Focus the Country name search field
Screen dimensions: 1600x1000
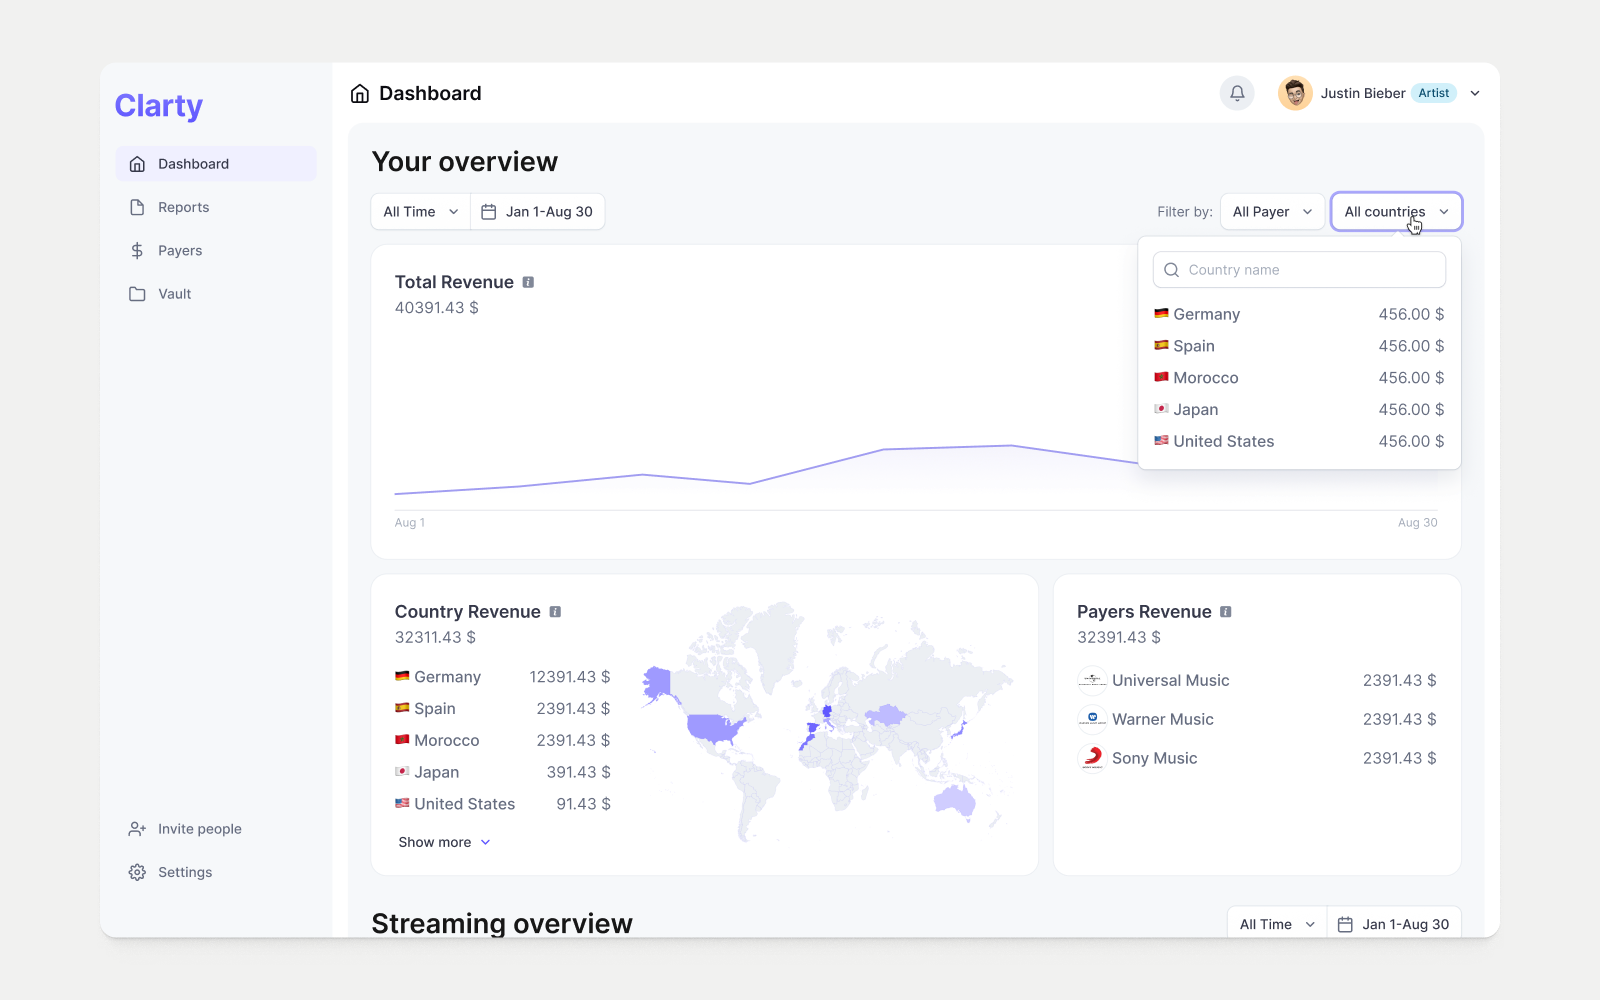point(1299,270)
